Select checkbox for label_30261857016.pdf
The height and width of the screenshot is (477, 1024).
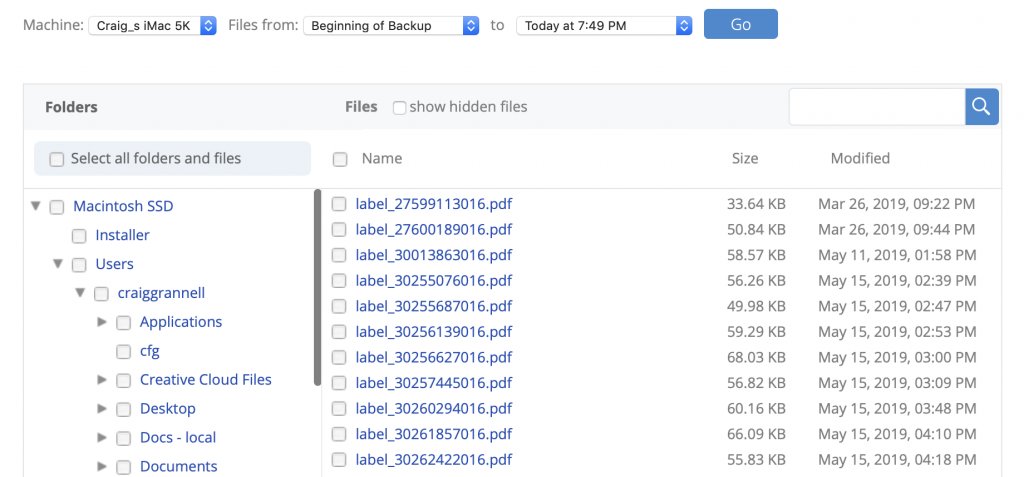pyautogui.click(x=338, y=435)
